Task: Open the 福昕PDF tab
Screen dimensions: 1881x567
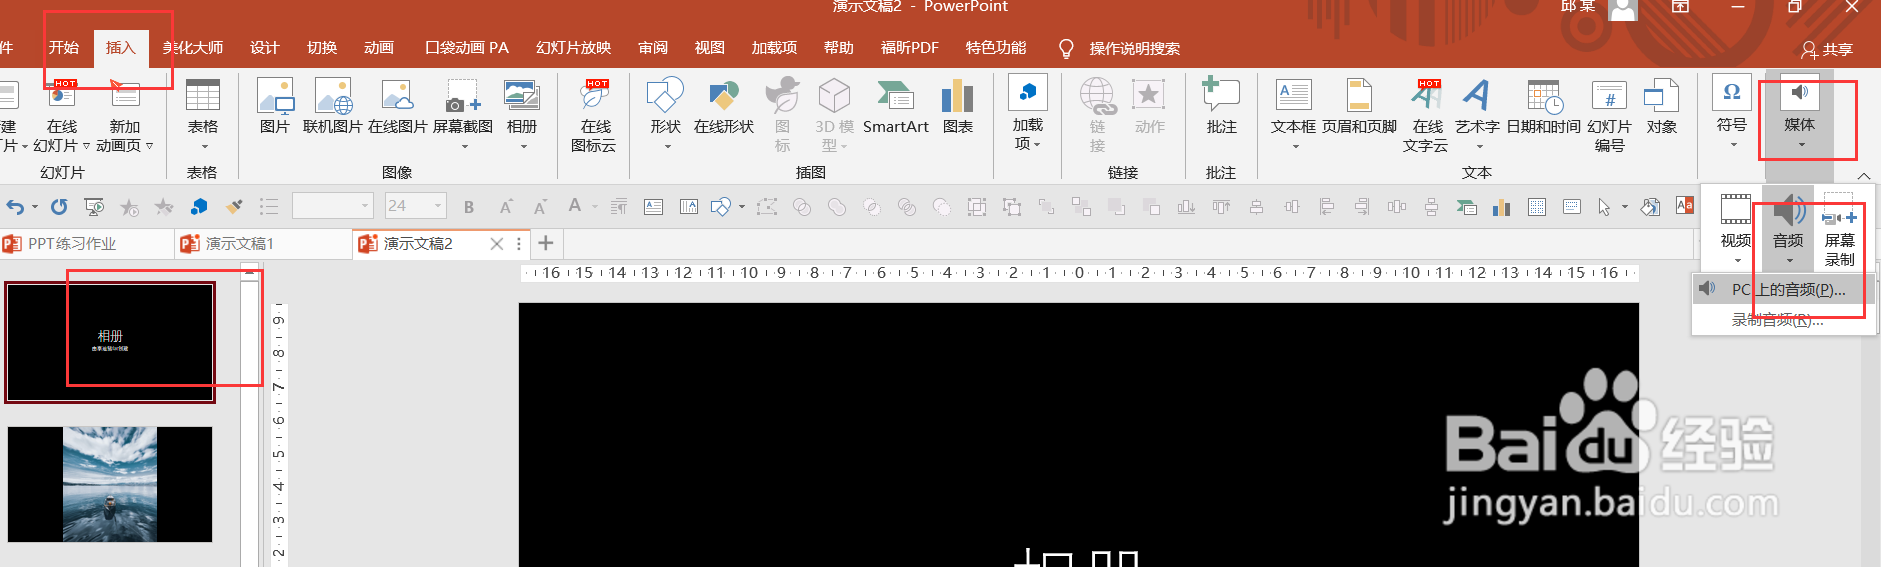Action: 910,48
